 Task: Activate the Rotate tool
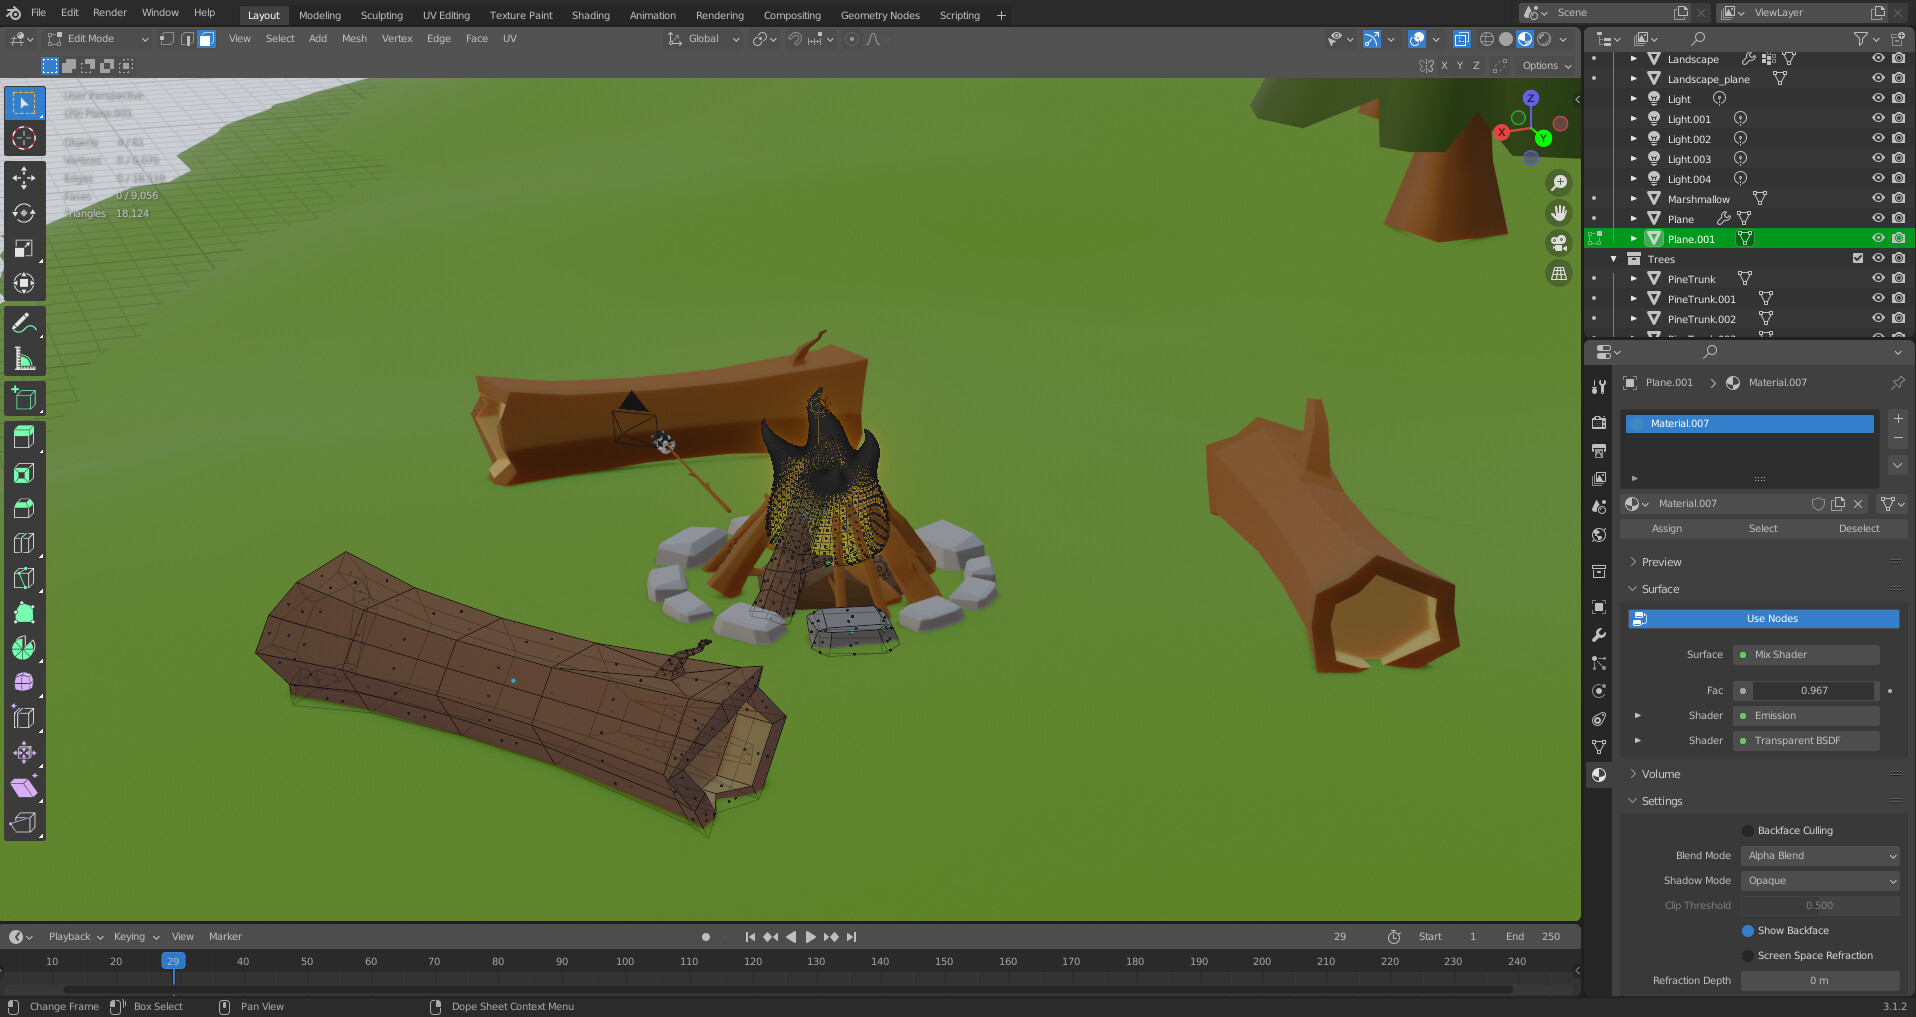(x=24, y=214)
